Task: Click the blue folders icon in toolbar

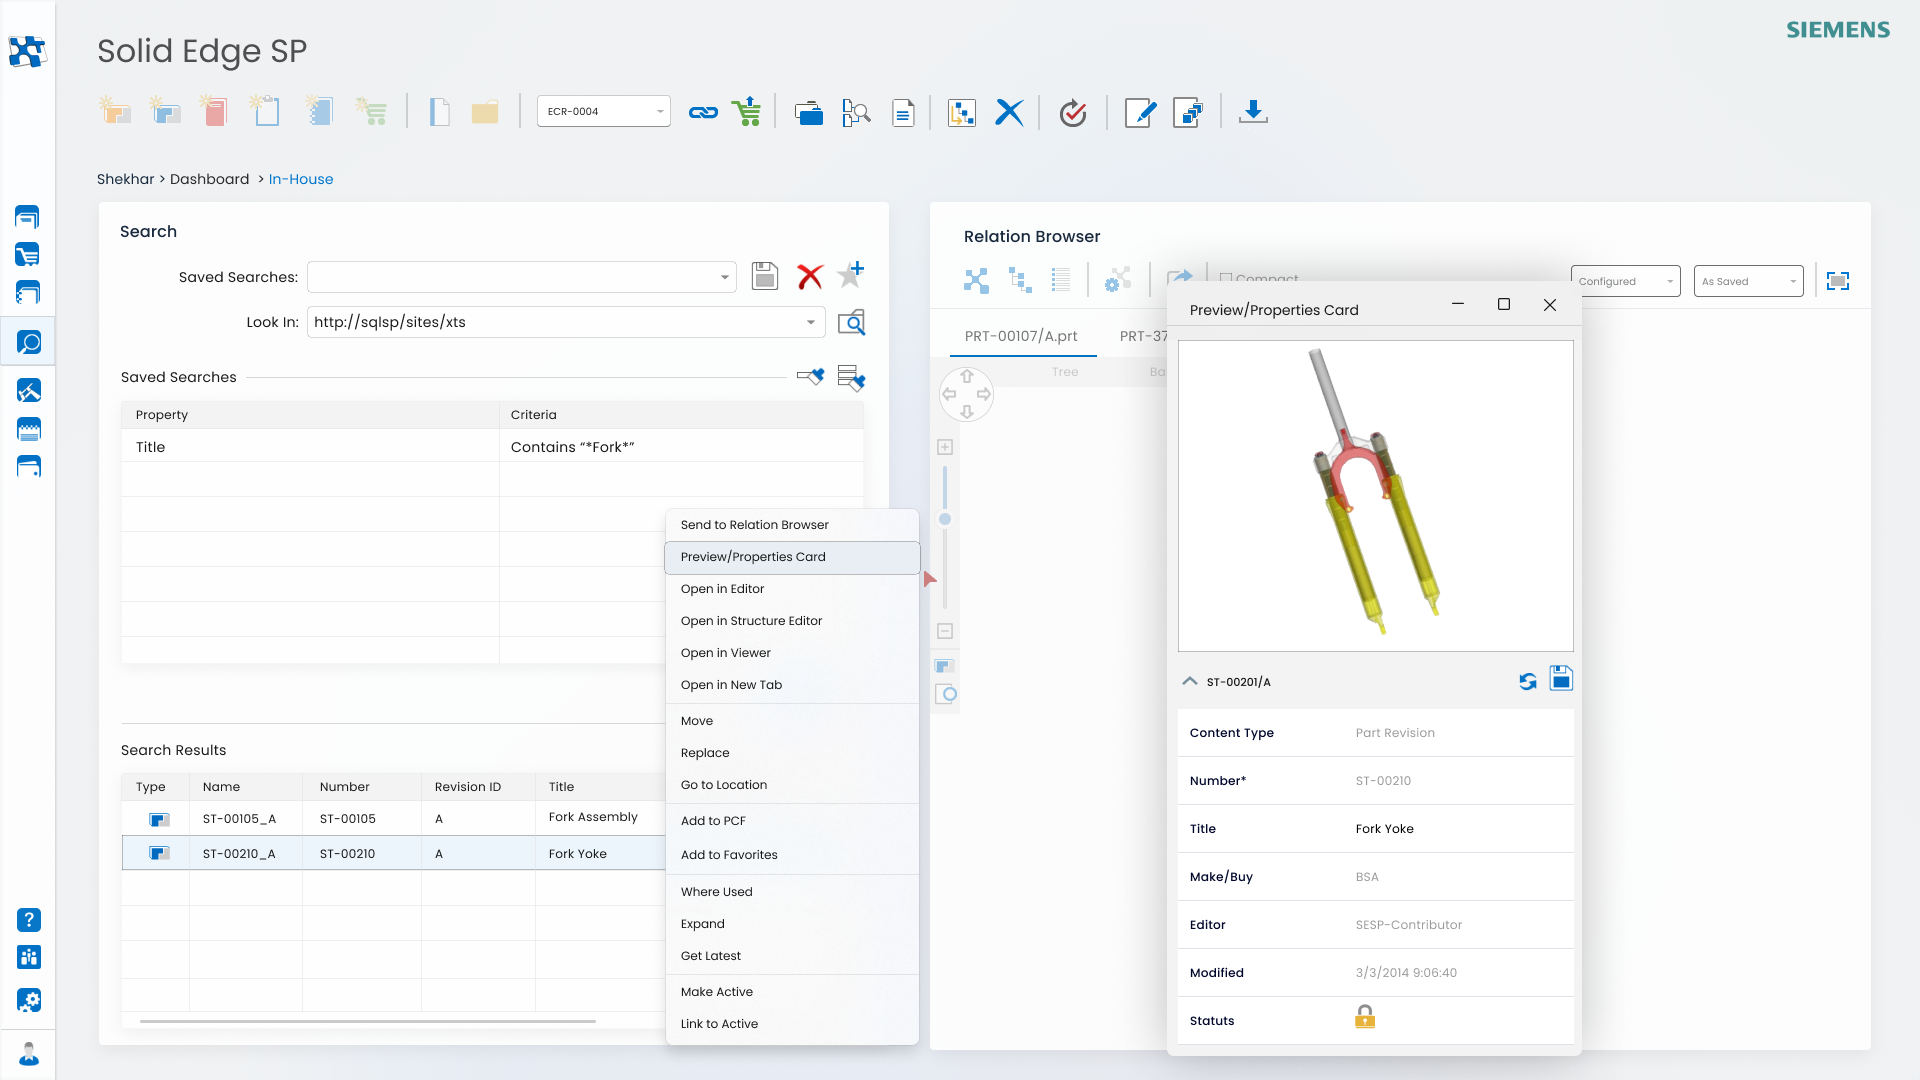Action: point(808,112)
